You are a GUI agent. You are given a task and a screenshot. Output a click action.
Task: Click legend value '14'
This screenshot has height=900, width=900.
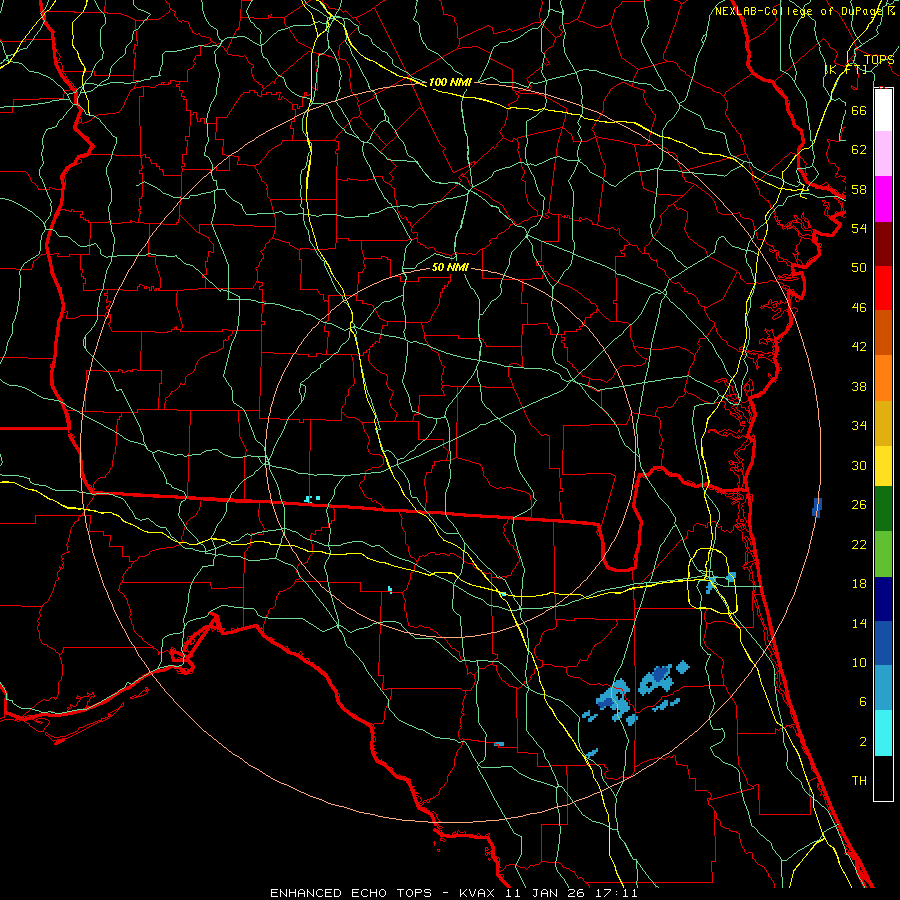click(x=859, y=623)
